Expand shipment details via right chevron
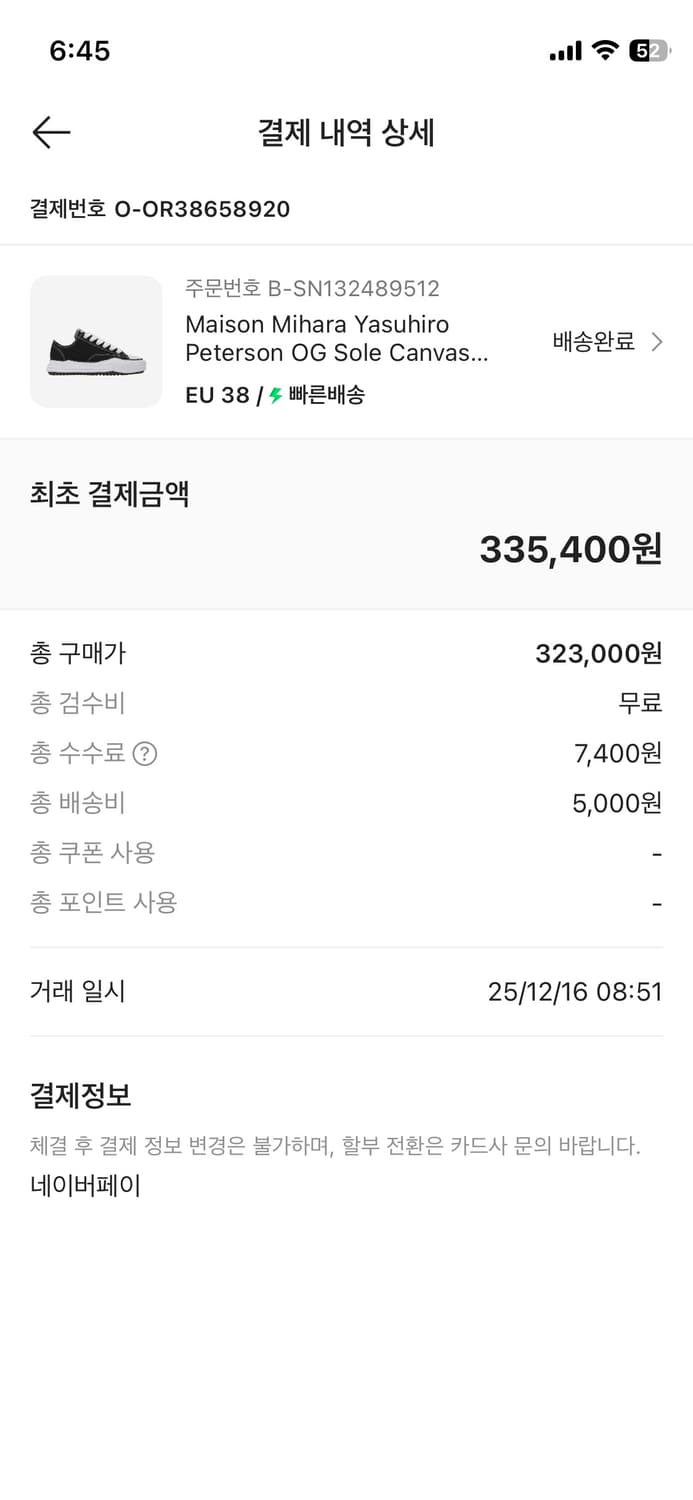Image resolution: width=693 pixels, height=1500 pixels. pyautogui.click(x=658, y=341)
